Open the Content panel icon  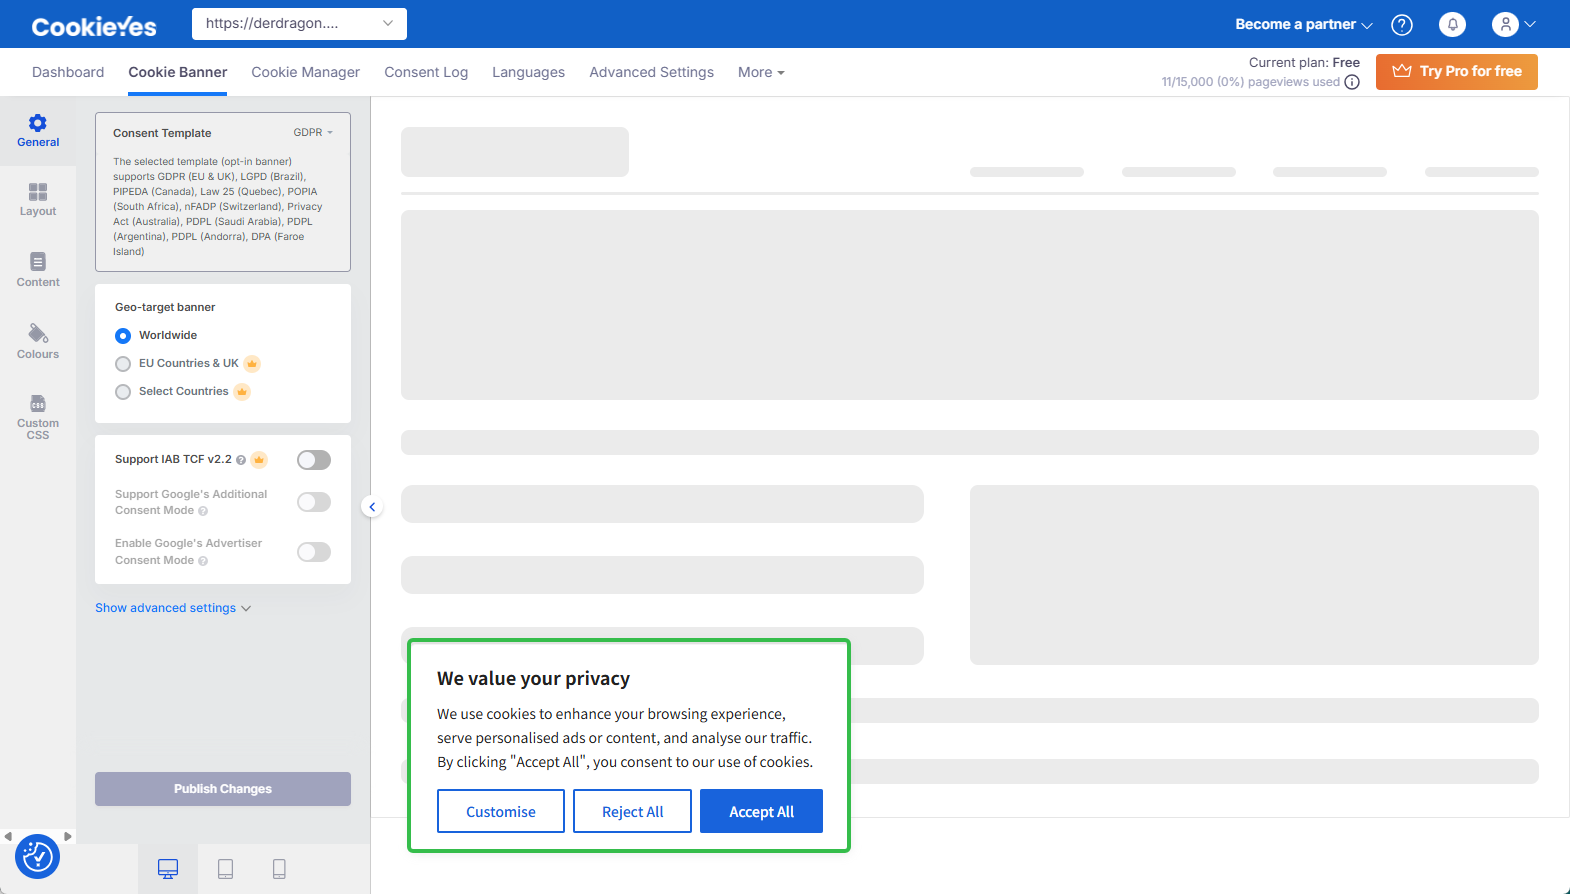coord(38,263)
